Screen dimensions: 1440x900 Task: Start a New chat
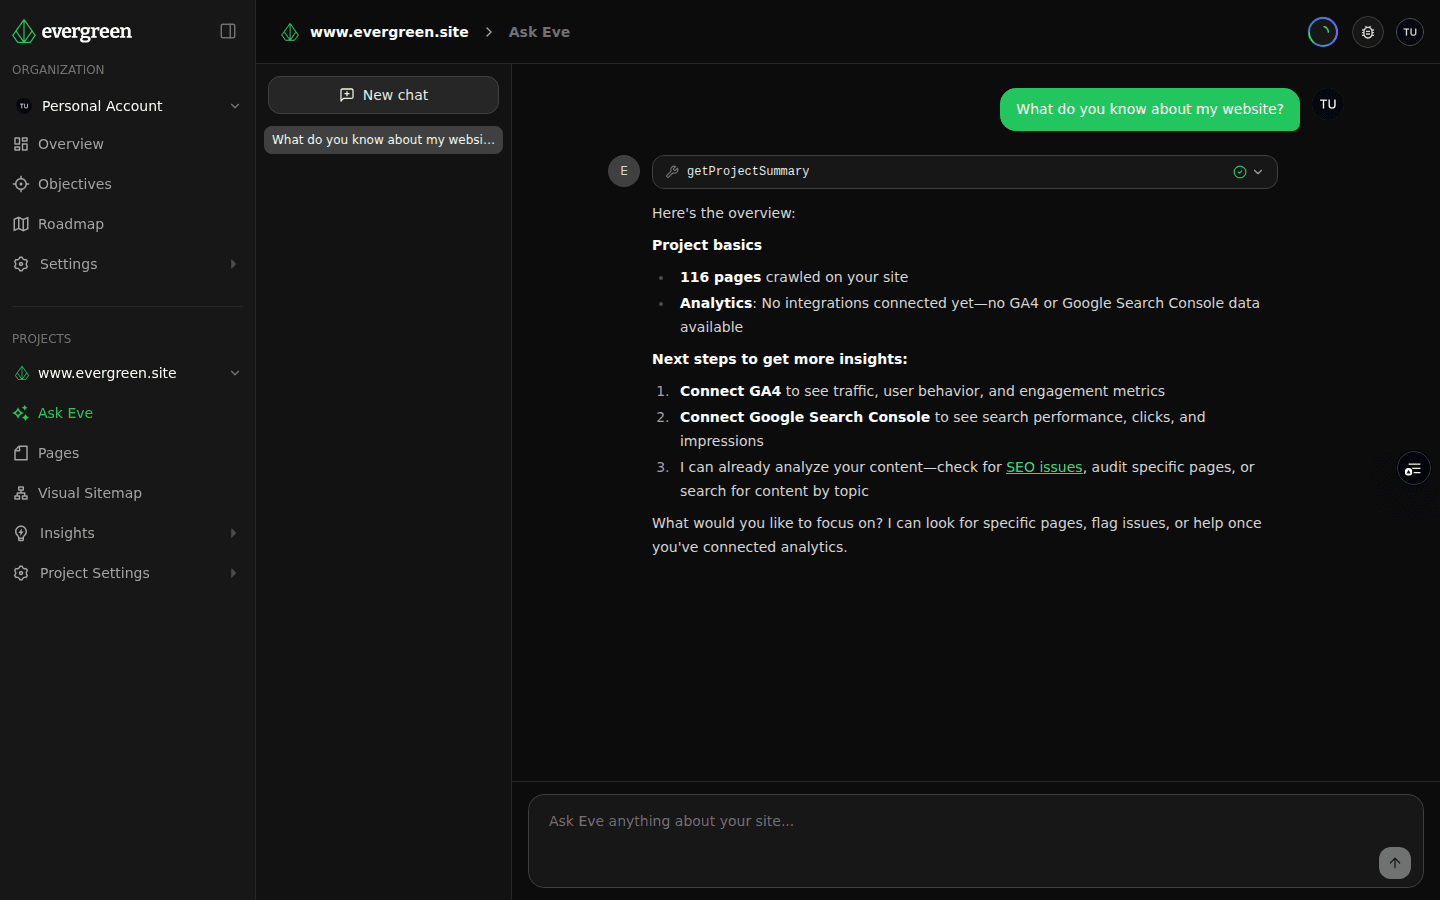[383, 94]
